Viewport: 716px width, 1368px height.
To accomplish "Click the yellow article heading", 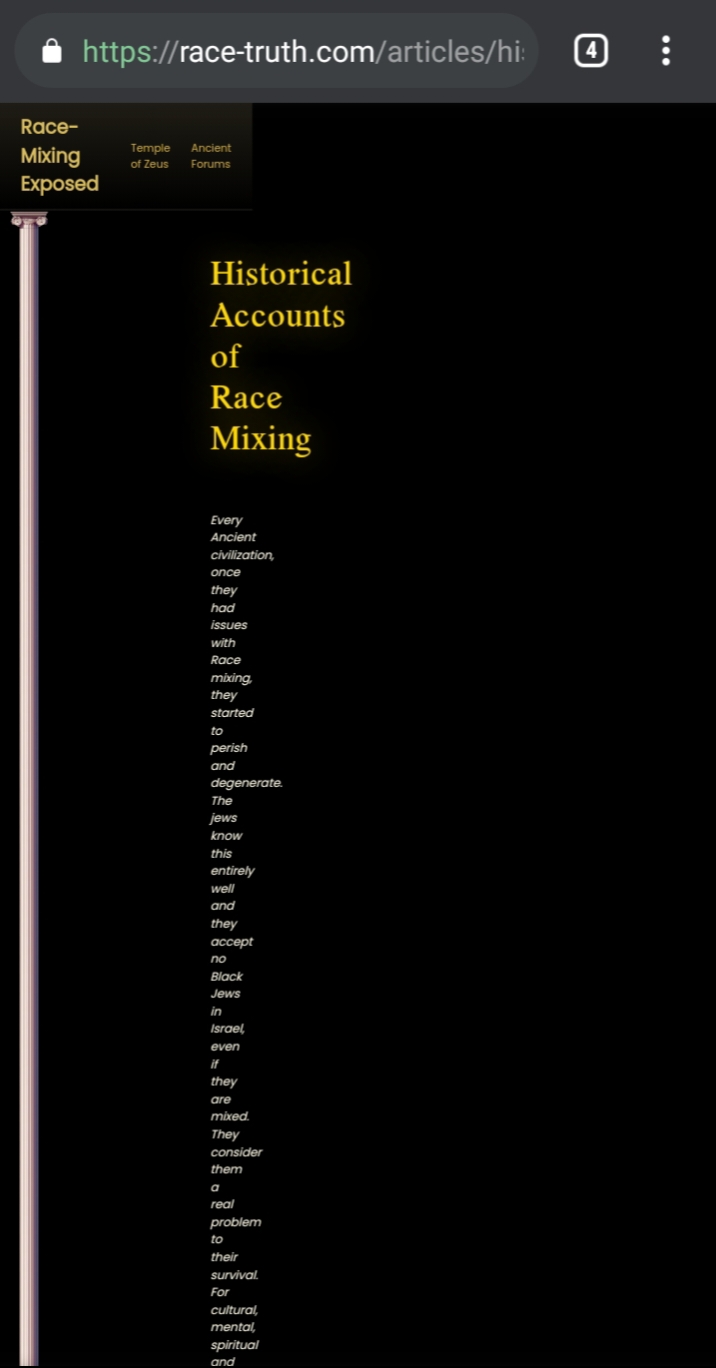I will click(280, 356).
